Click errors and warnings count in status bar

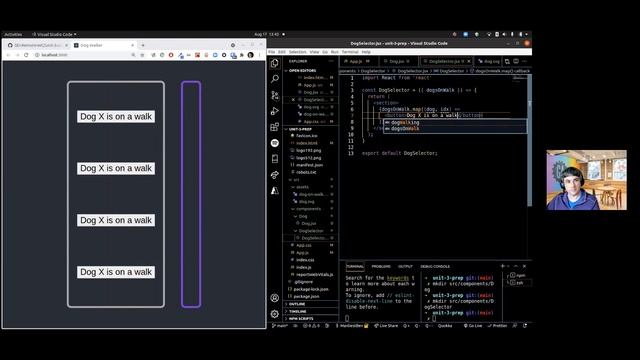(311, 326)
